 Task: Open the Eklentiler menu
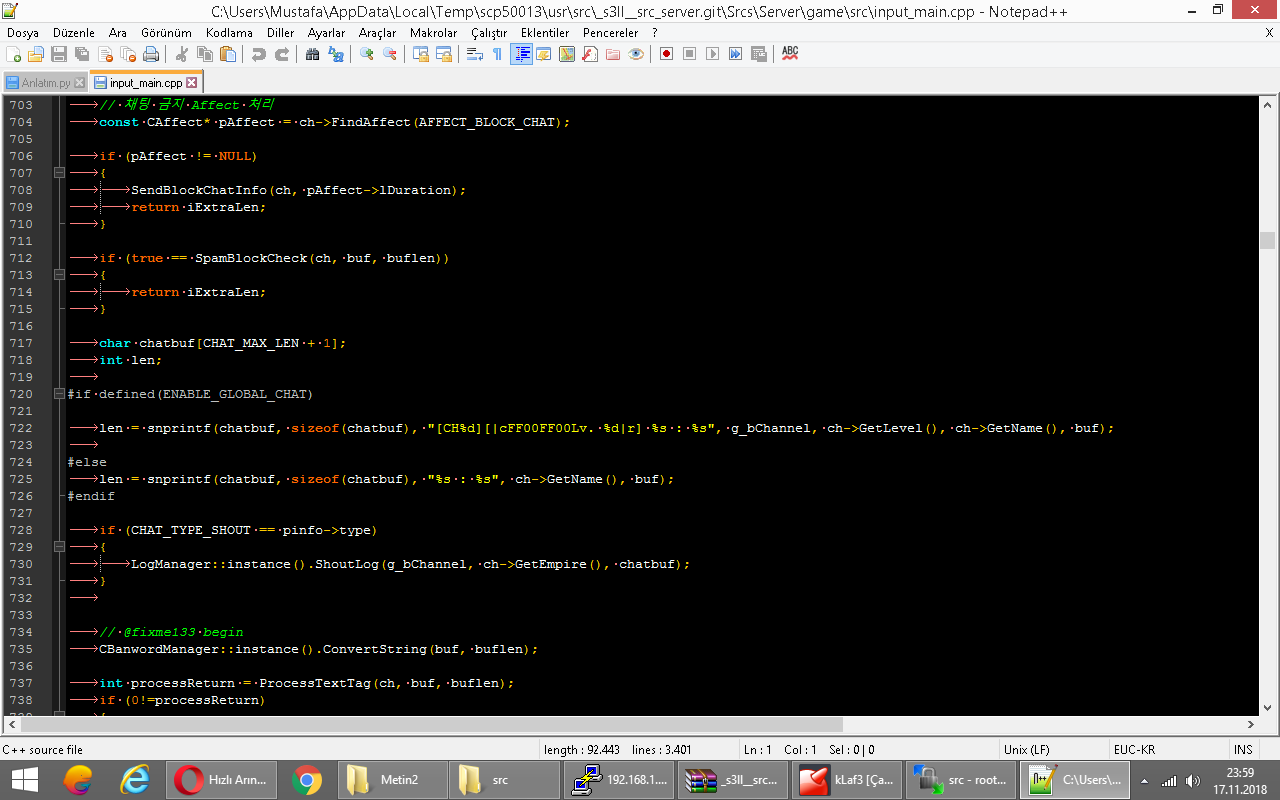tap(545, 33)
